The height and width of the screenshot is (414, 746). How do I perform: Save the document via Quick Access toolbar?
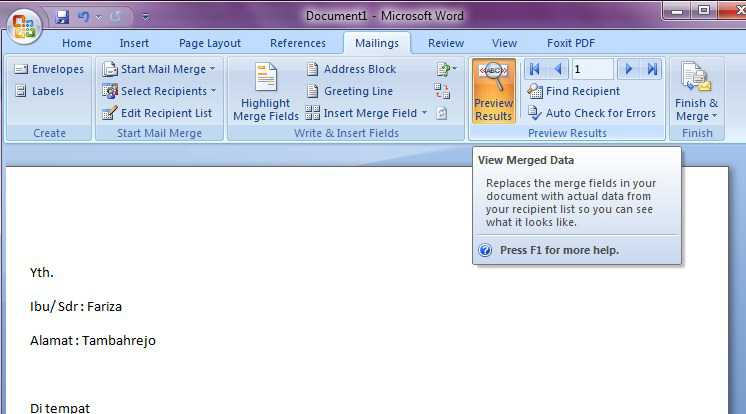[62, 17]
